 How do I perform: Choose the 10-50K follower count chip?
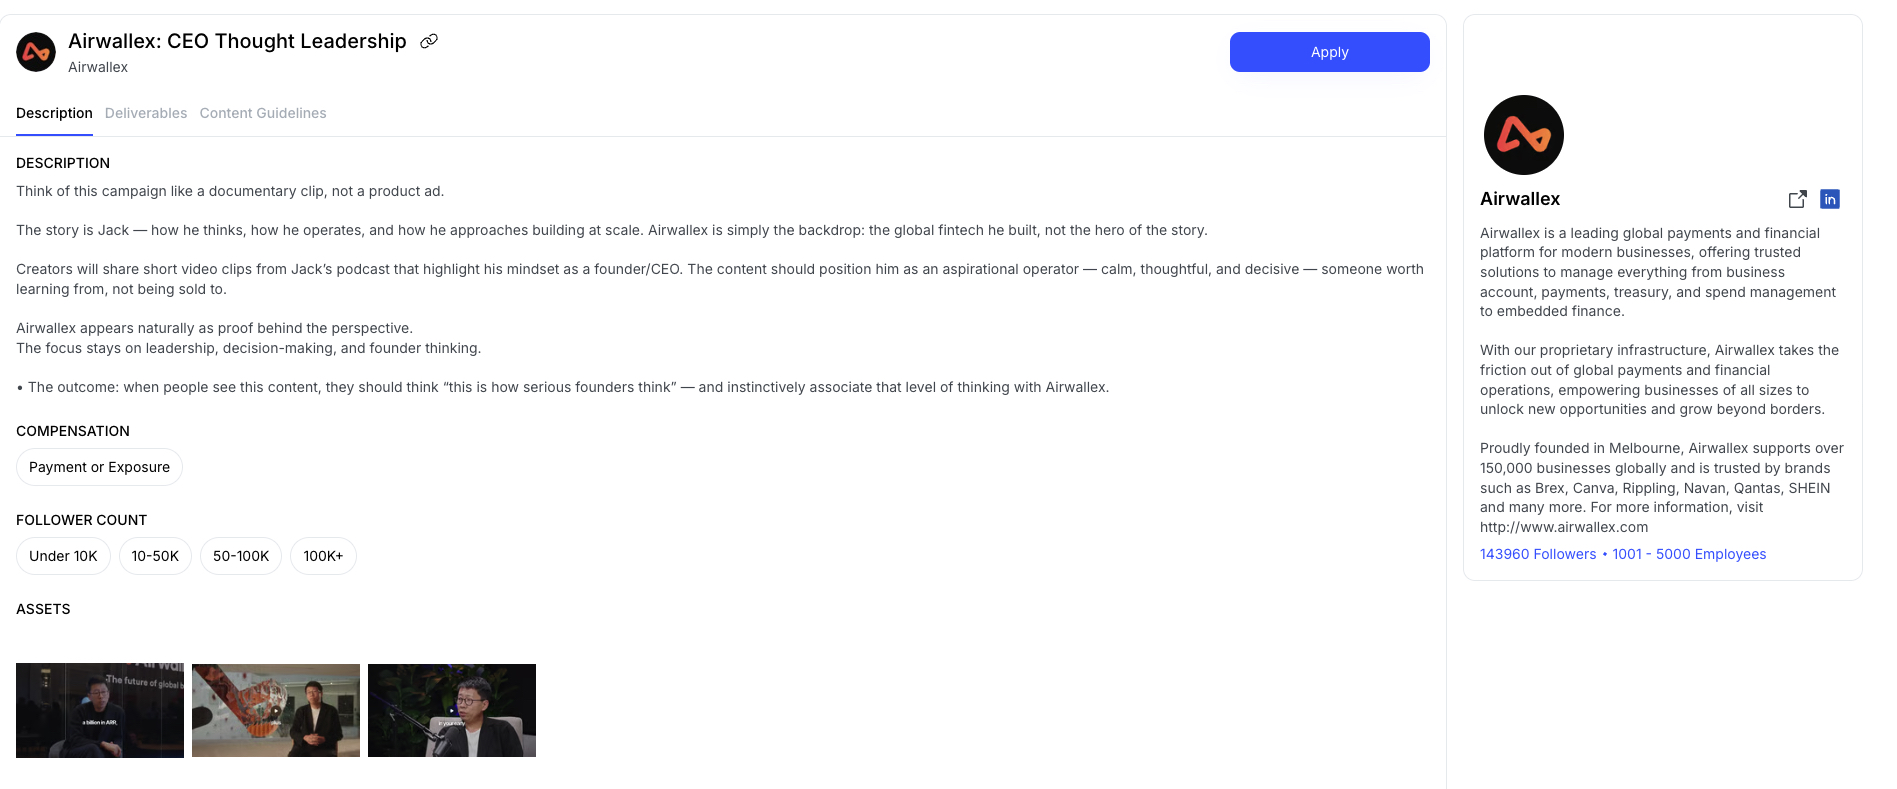tap(155, 556)
